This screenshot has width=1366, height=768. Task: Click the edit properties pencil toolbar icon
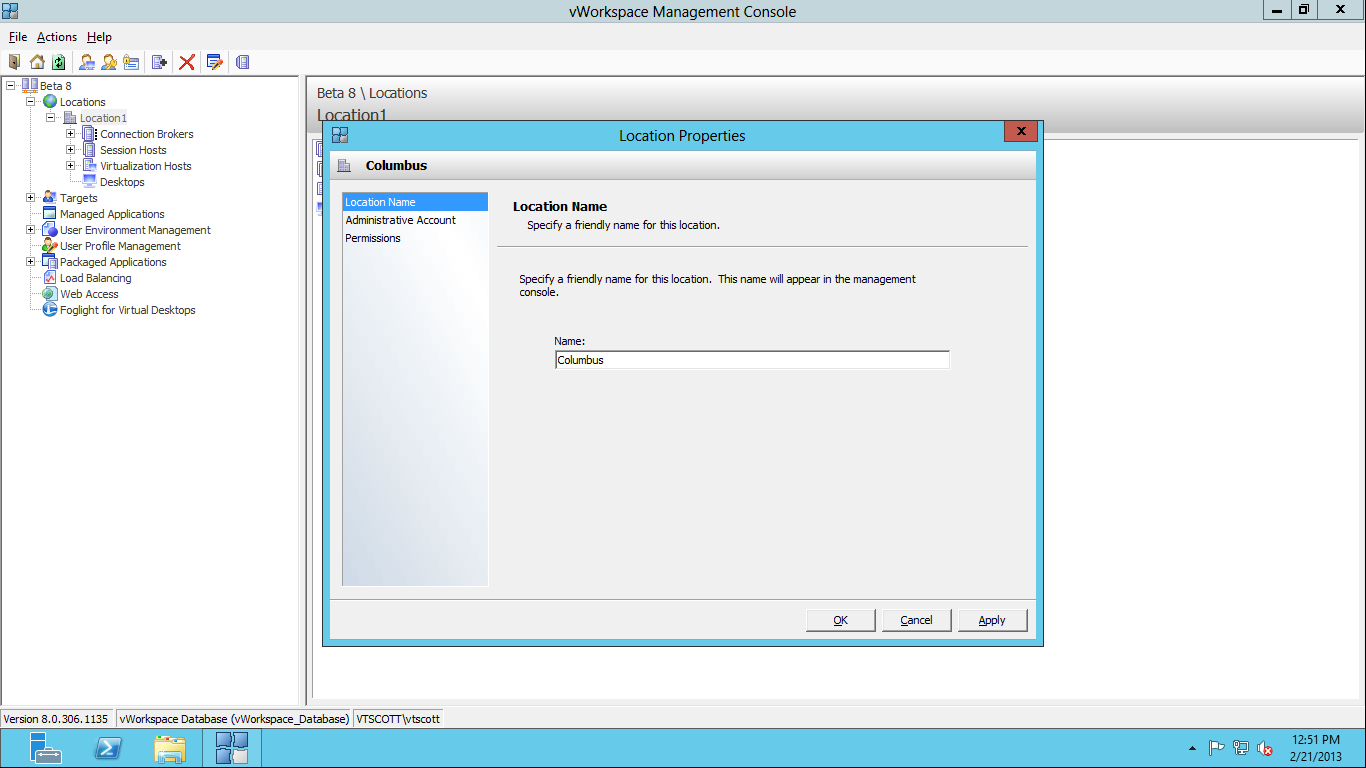coord(214,62)
